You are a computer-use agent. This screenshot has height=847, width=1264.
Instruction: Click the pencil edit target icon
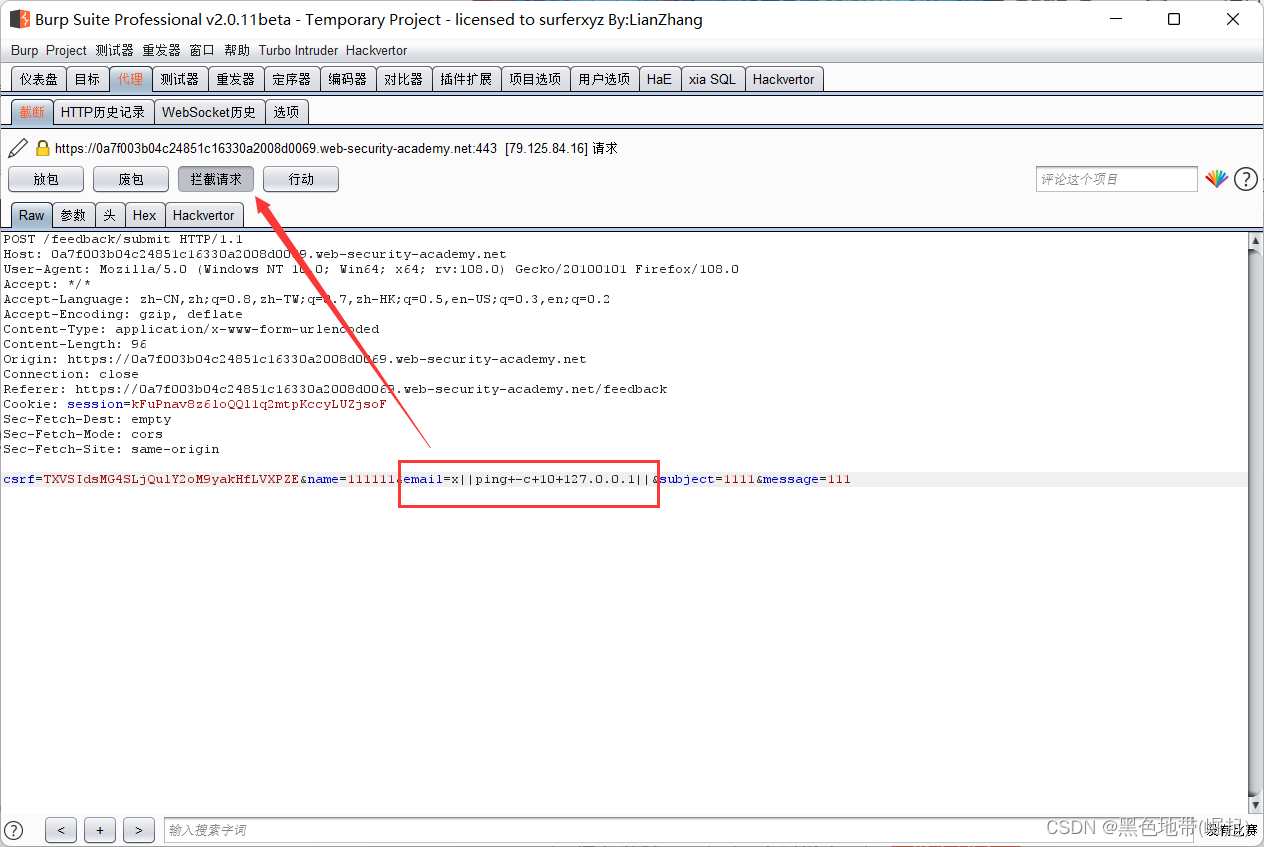click(x=18, y=148)
